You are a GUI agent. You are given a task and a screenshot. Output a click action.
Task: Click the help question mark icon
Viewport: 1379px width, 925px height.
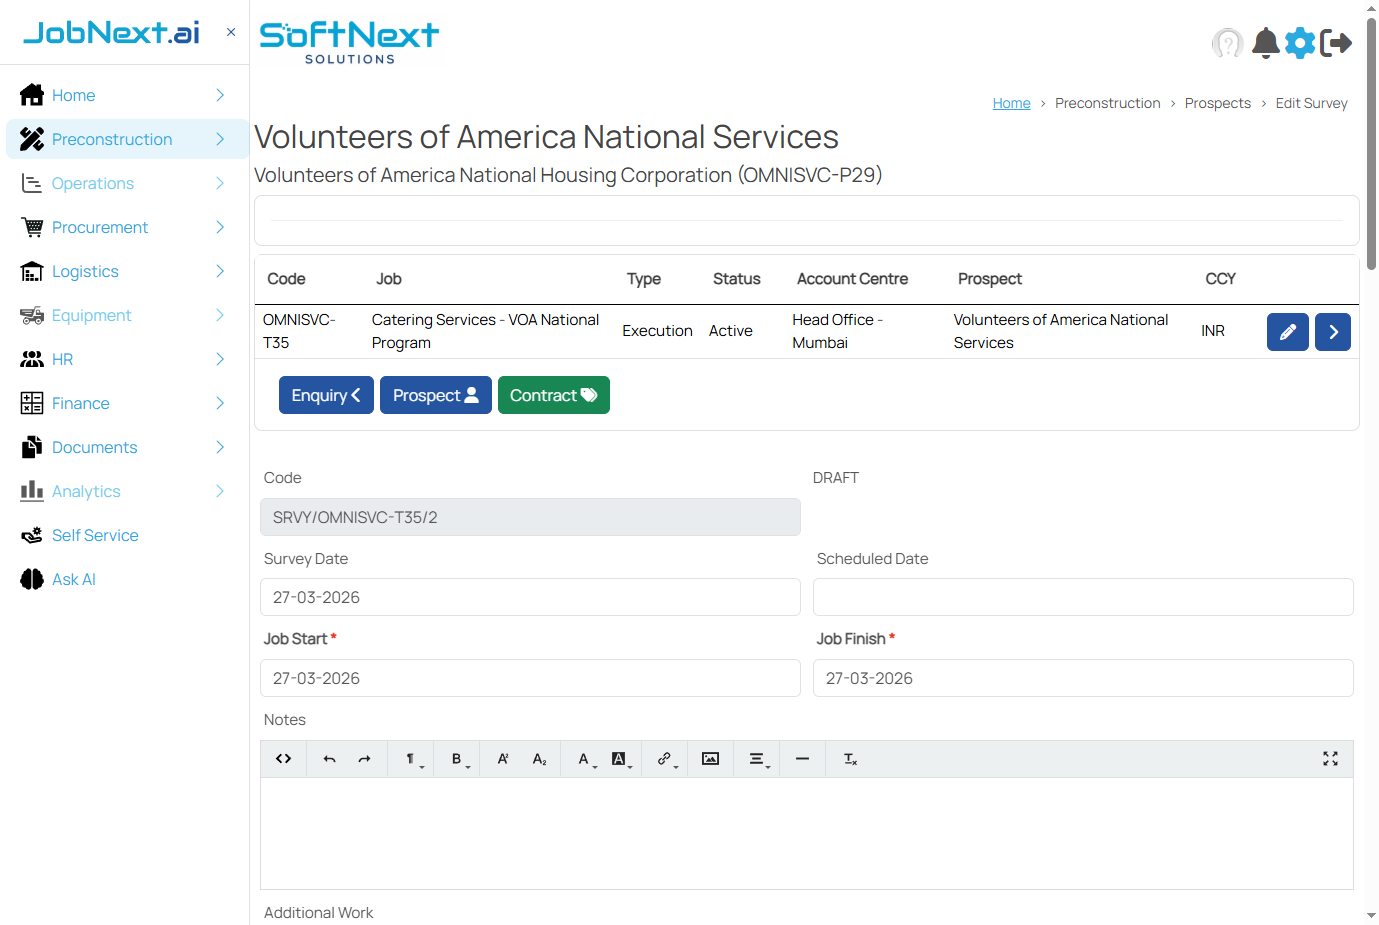1228,43
